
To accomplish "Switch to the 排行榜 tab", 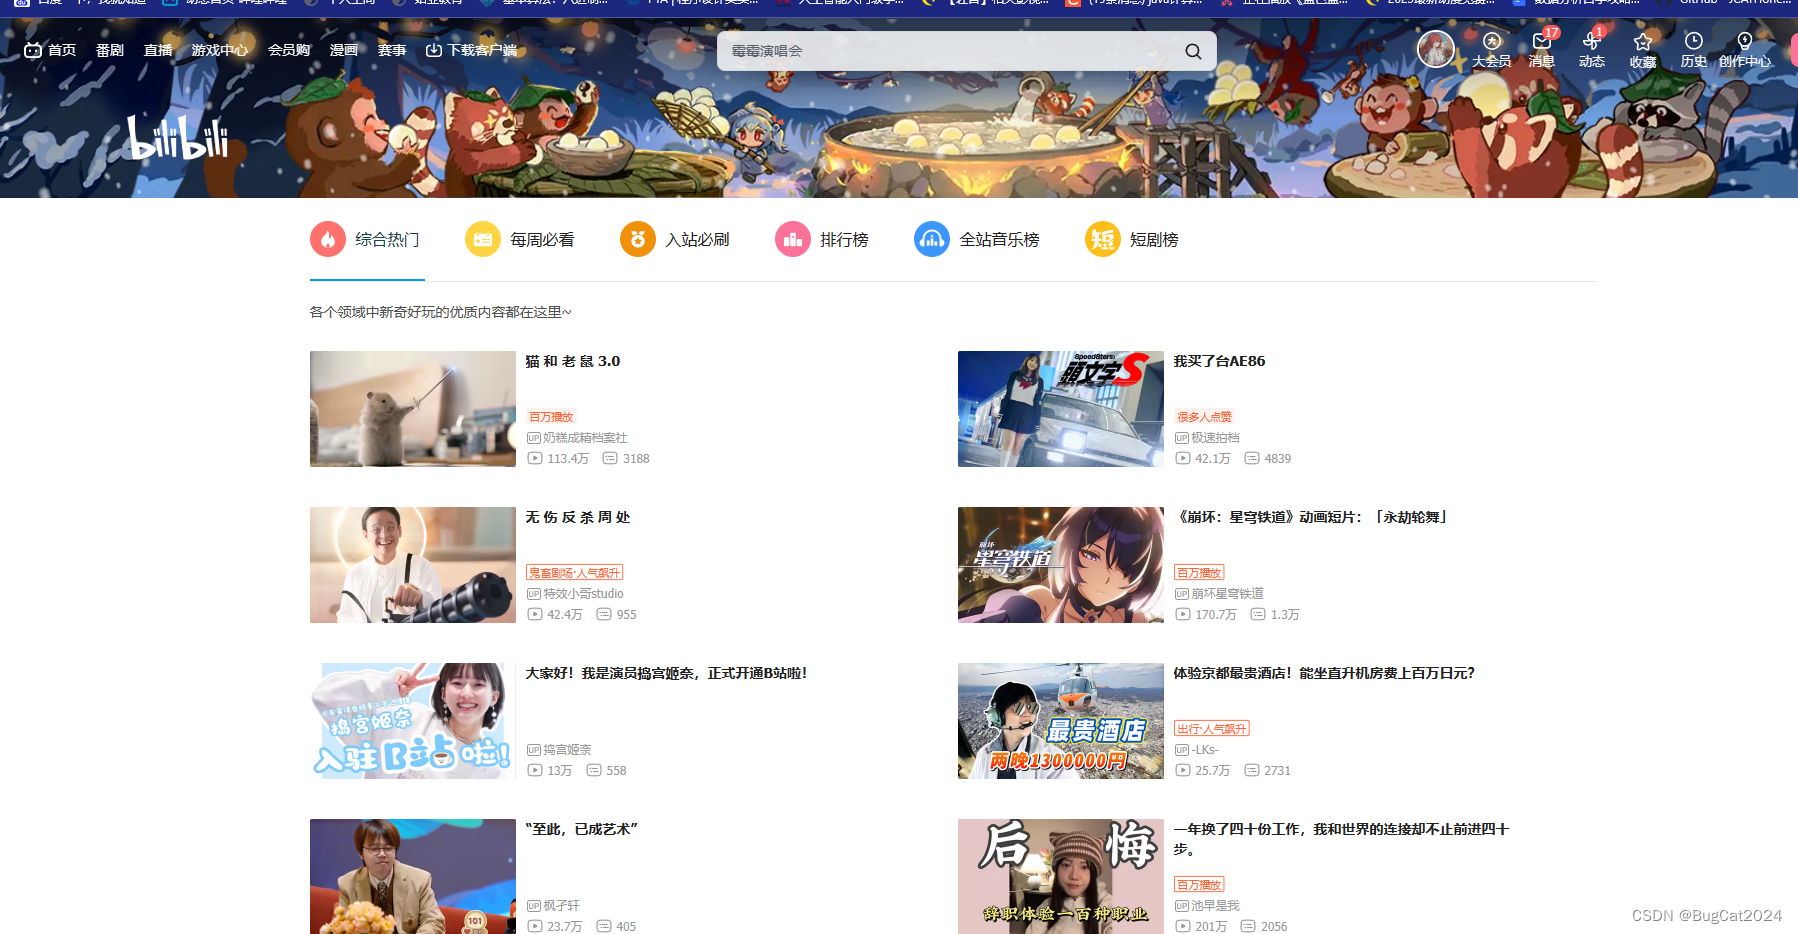I will pos(823,239).
